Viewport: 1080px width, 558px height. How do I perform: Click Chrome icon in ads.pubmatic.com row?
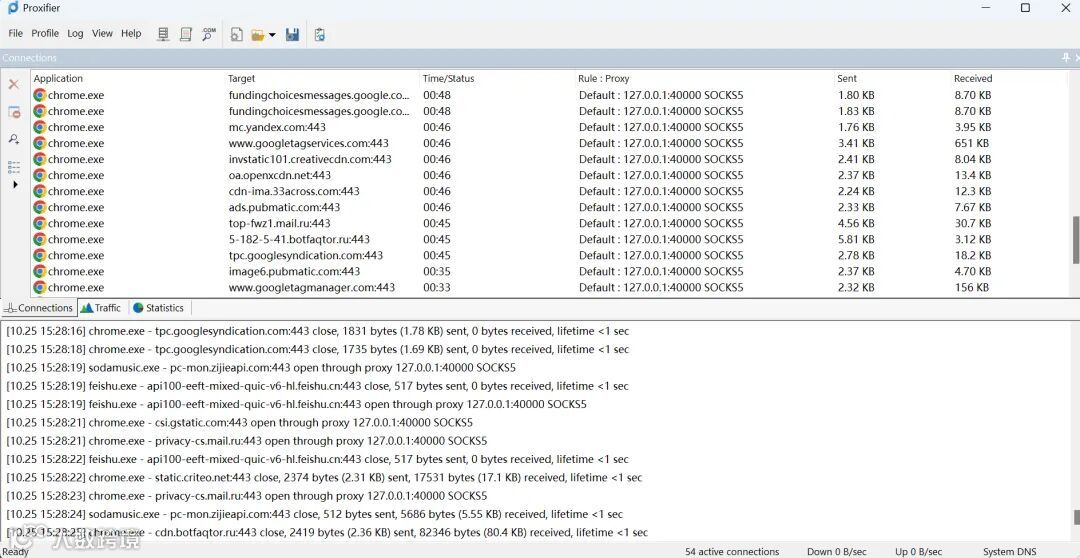pyautogui.click(x=40, y=207)
